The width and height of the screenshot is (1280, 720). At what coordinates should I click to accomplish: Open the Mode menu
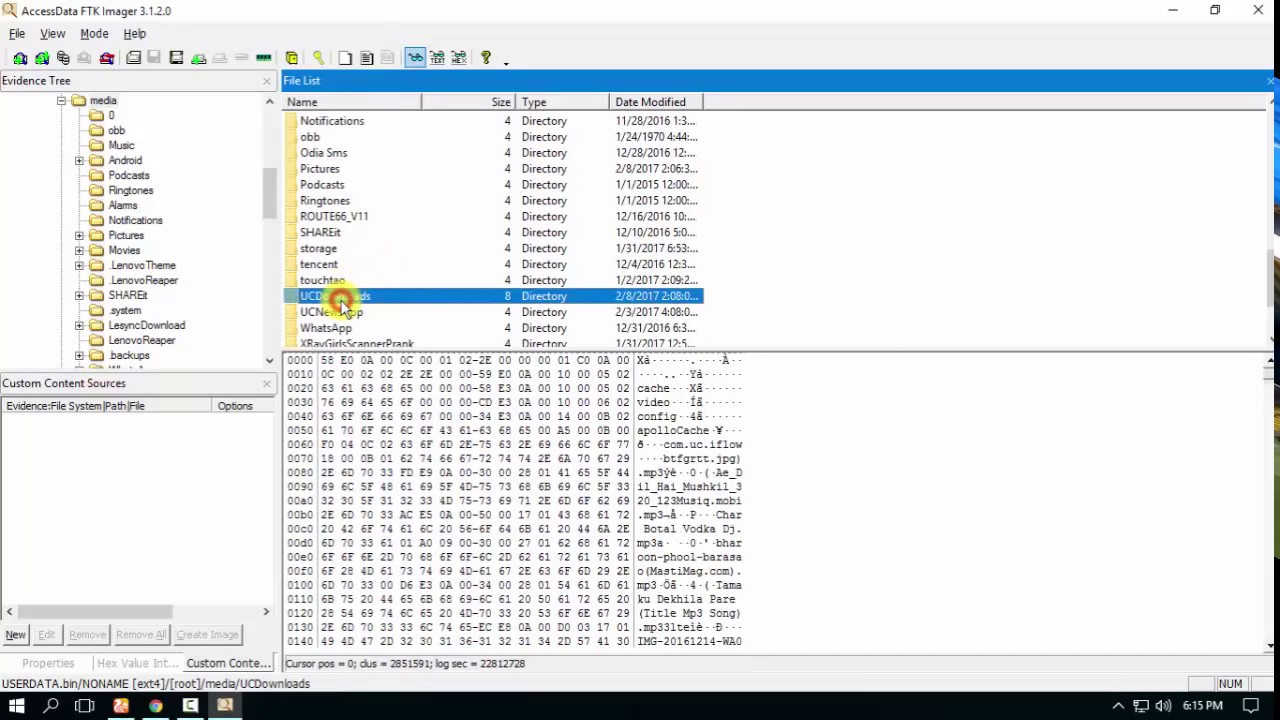(94, 34)
